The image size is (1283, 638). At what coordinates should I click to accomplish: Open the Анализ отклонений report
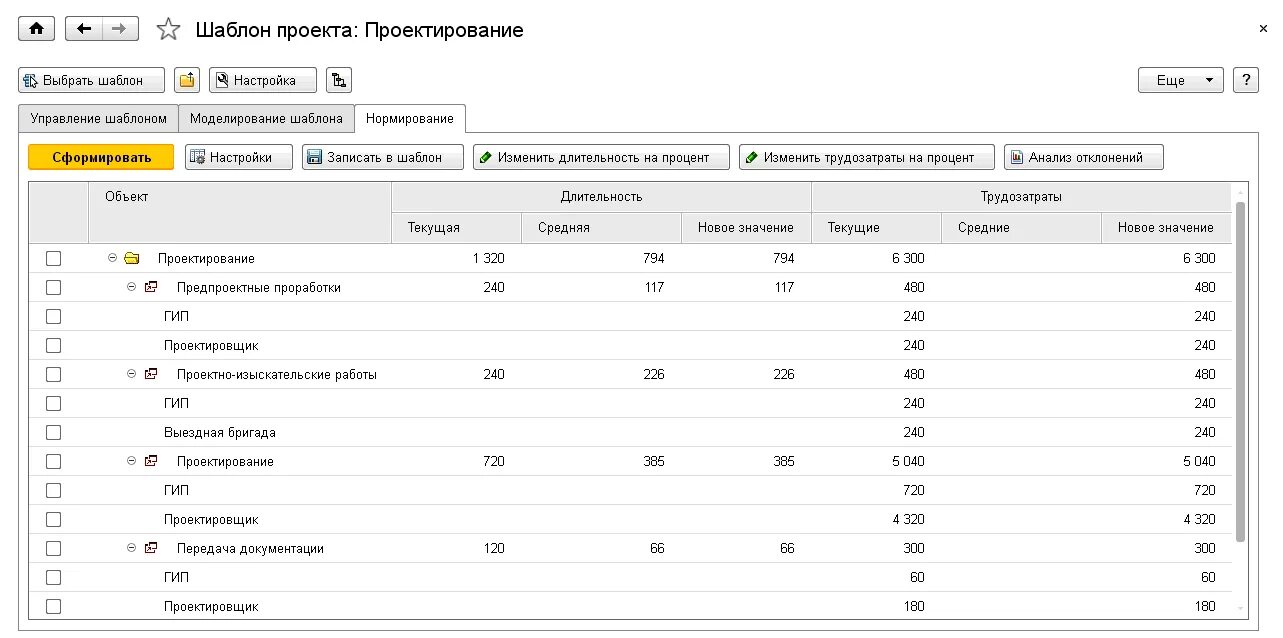point(1084,157)
